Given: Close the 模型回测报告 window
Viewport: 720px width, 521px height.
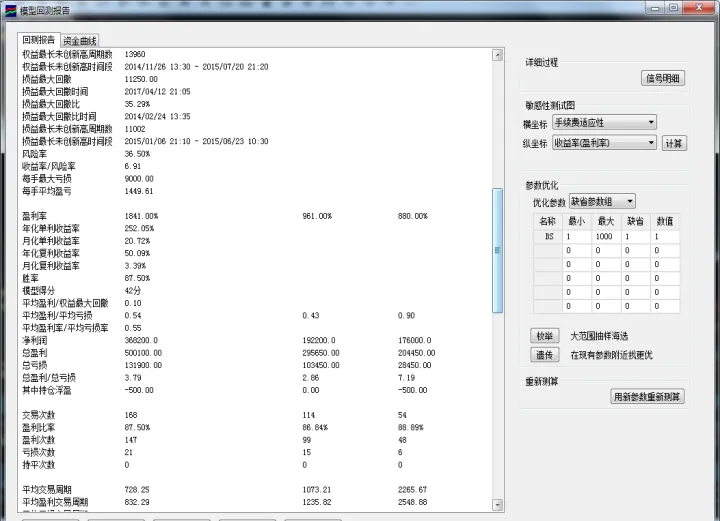Looking at the screenshot, I should pyautogui.click(x=699, y=8).
